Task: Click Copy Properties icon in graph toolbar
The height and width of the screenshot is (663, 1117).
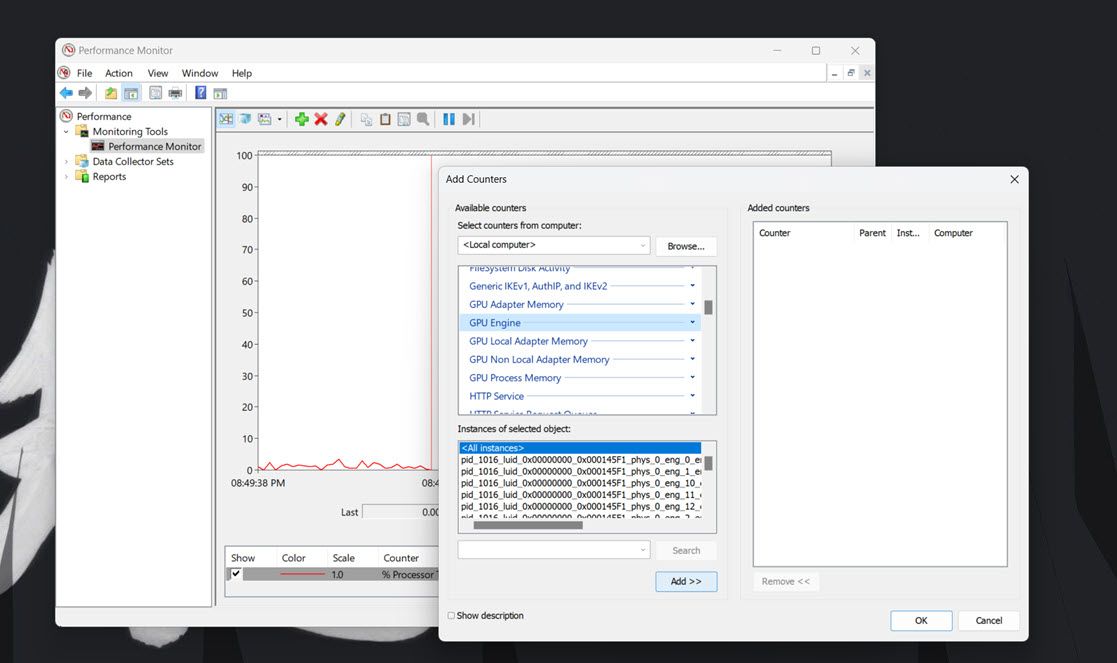Action: click(x=366, y=119)
